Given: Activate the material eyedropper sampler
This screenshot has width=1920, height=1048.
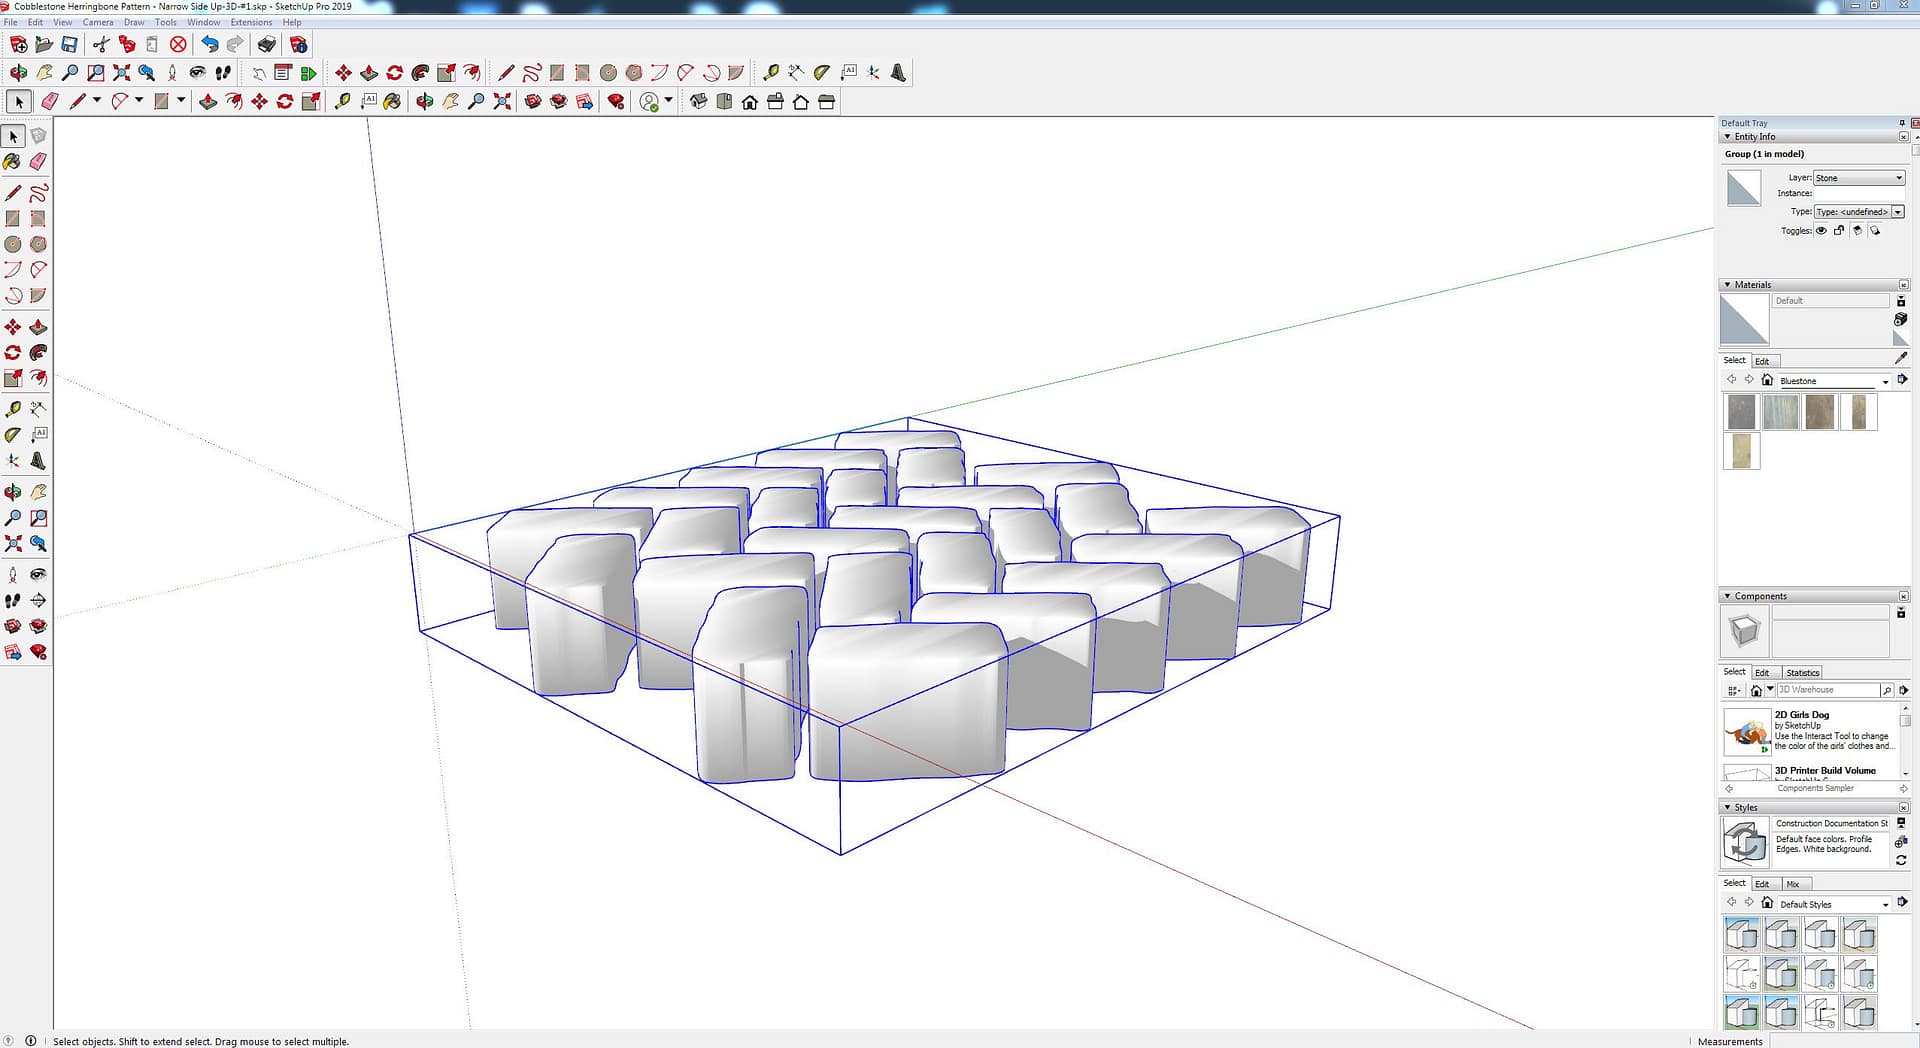Looking at the screenshot, I should click(x=1900, y=358).
